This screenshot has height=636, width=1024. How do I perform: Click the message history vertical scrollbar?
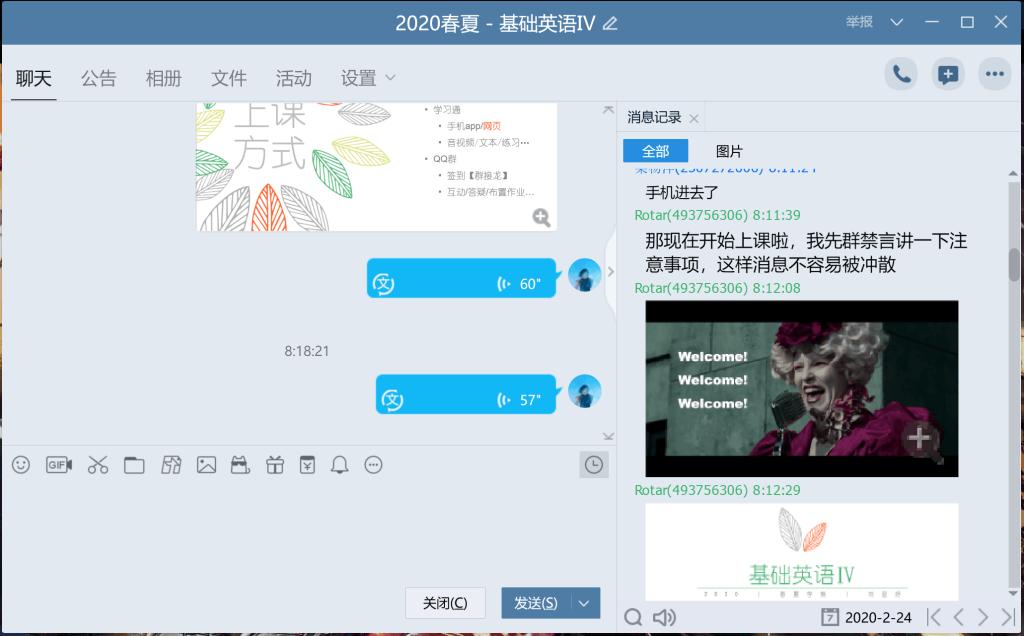(x=1014, y=385)
